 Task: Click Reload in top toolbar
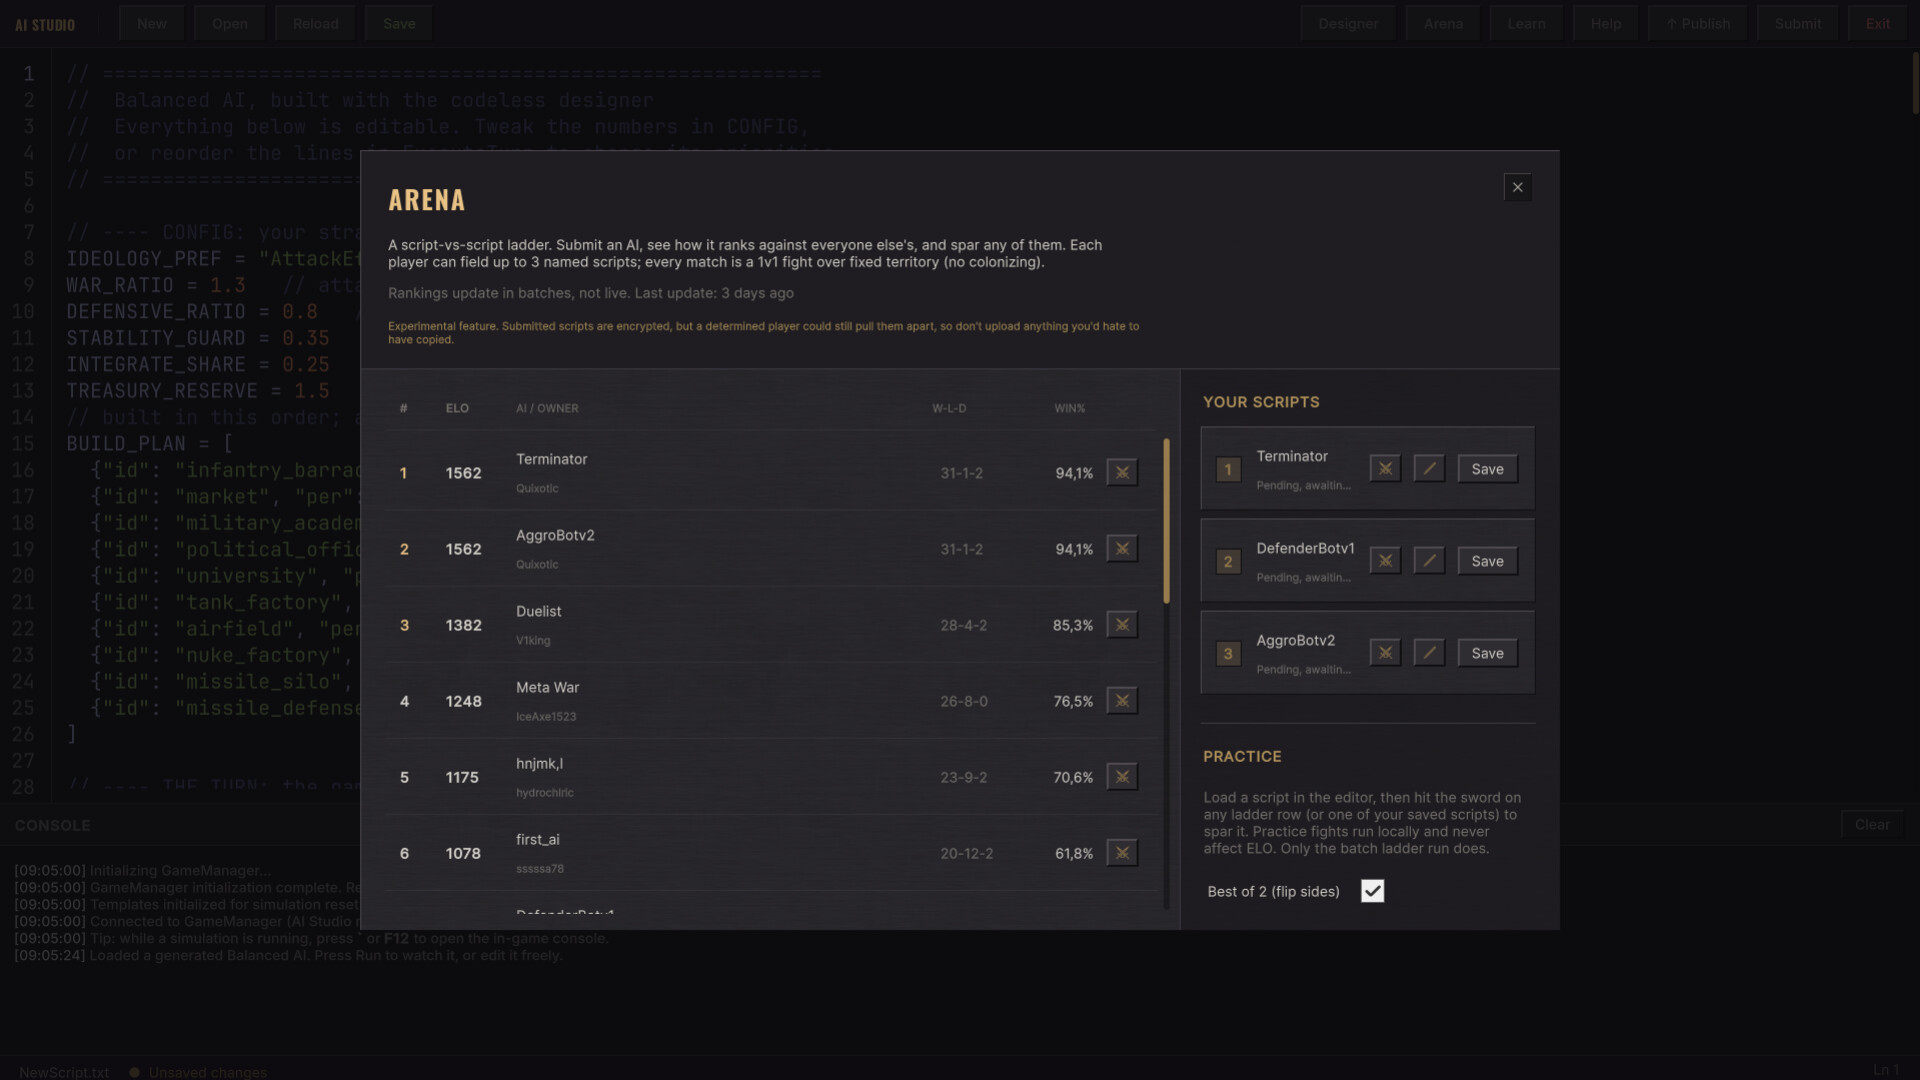315,24
